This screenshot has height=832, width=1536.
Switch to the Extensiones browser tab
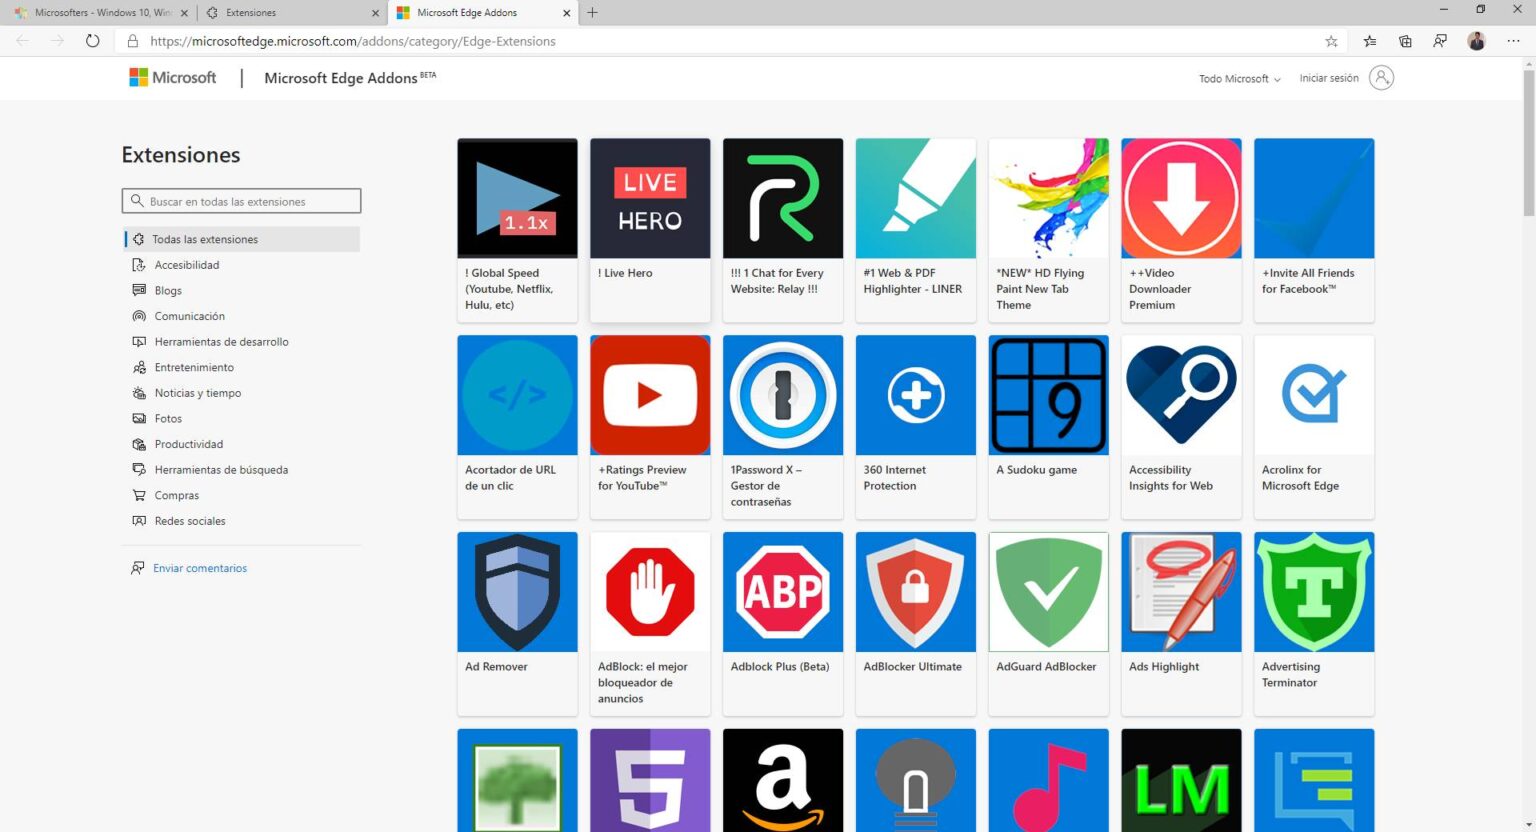[290, 13]
